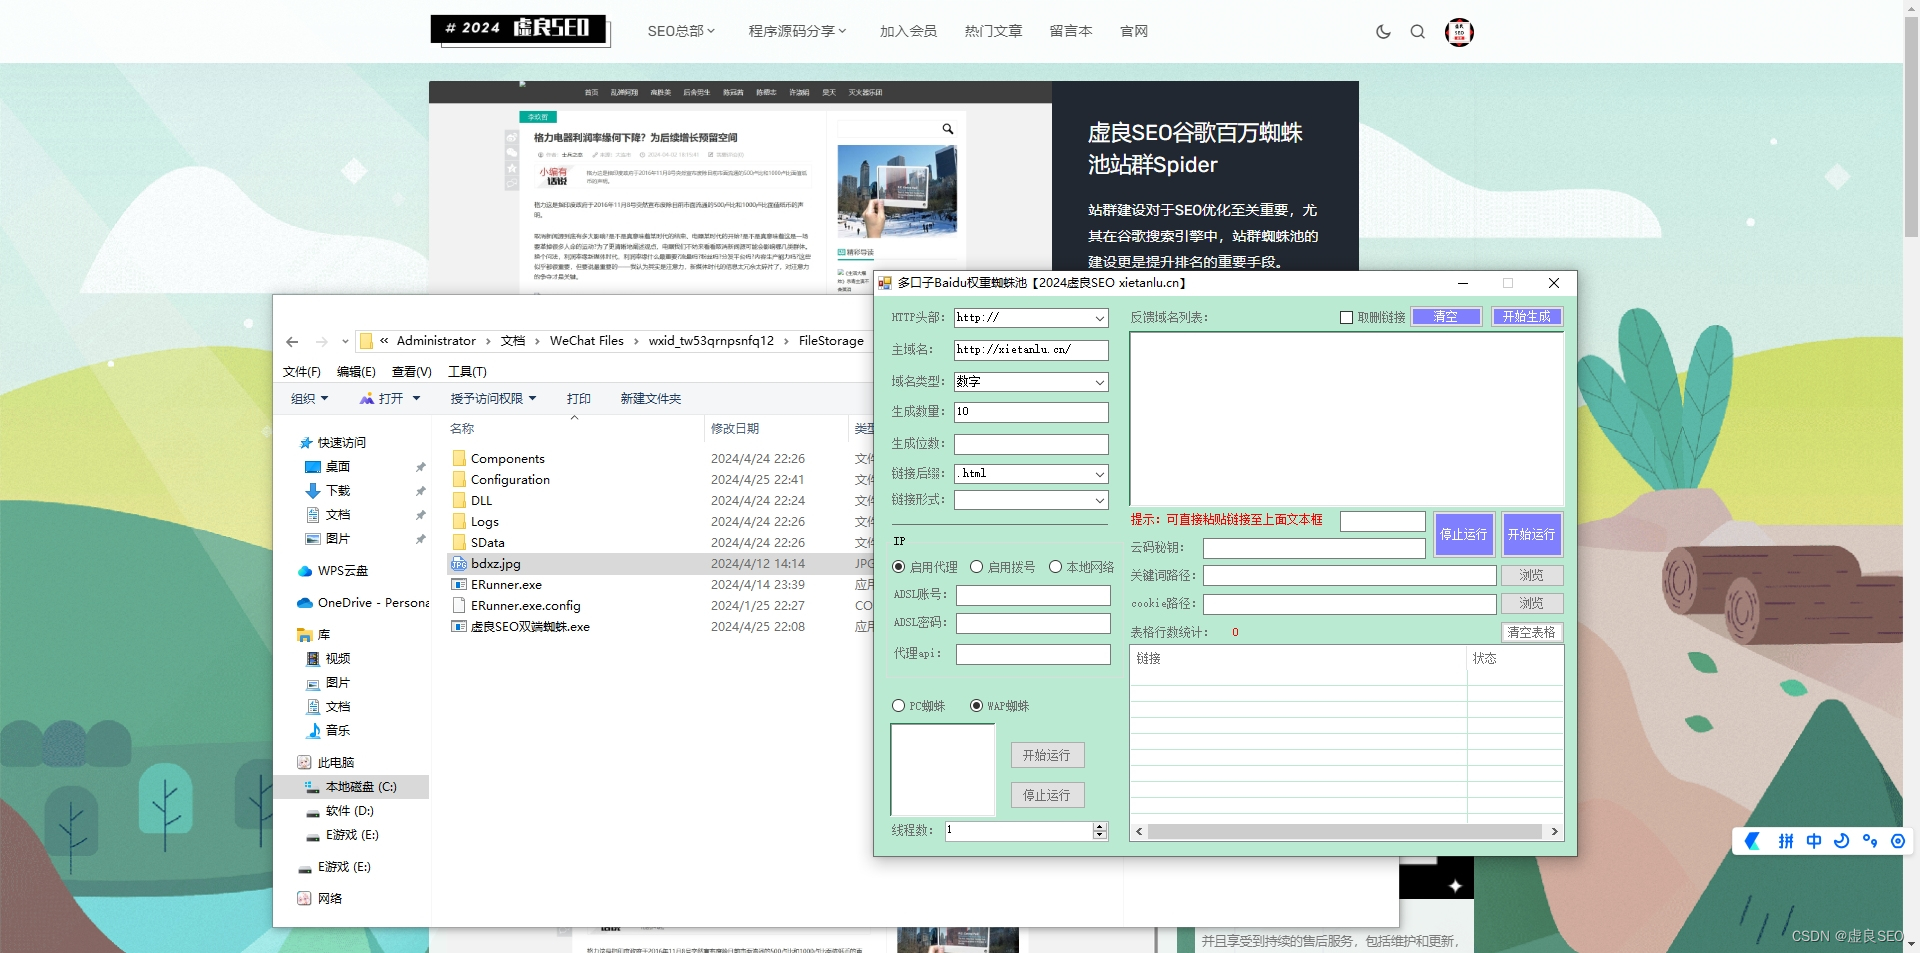Select OneDrive - Personal in sidebar
Screen dimensions: 1920x953
pos(362,603)
